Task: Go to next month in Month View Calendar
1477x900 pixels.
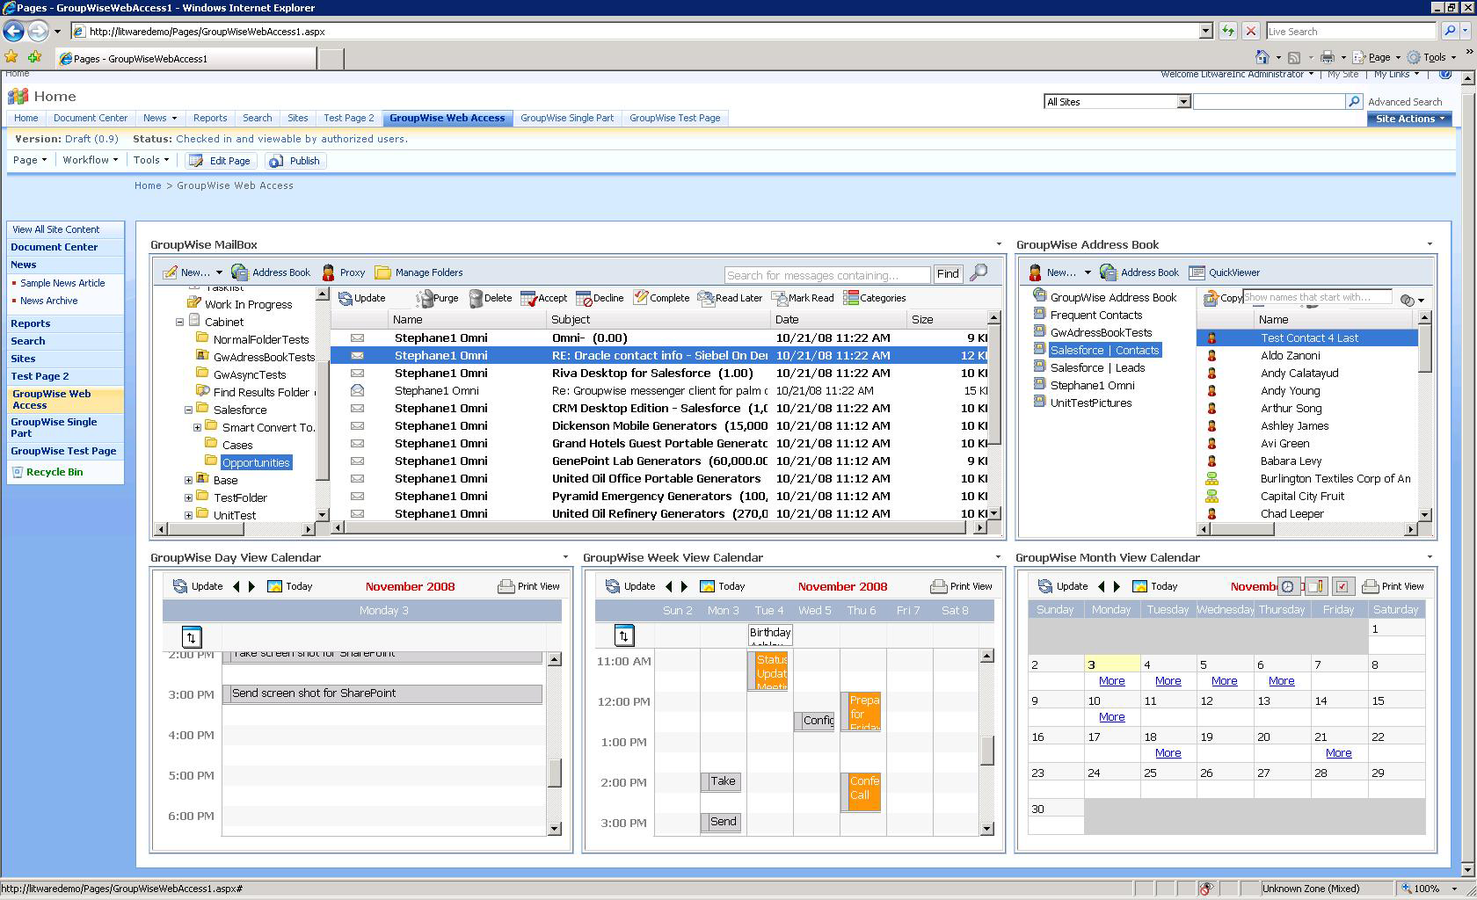Action: (1117, 586)
